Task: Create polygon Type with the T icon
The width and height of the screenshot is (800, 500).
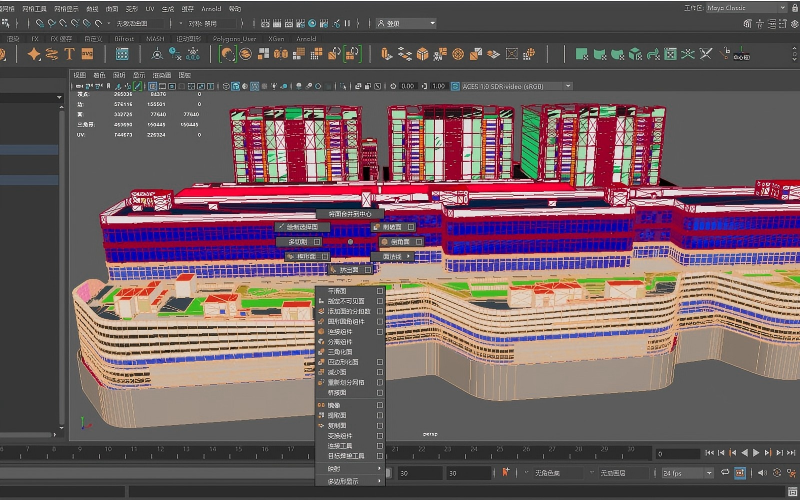Action: click(x=69, y=54)
